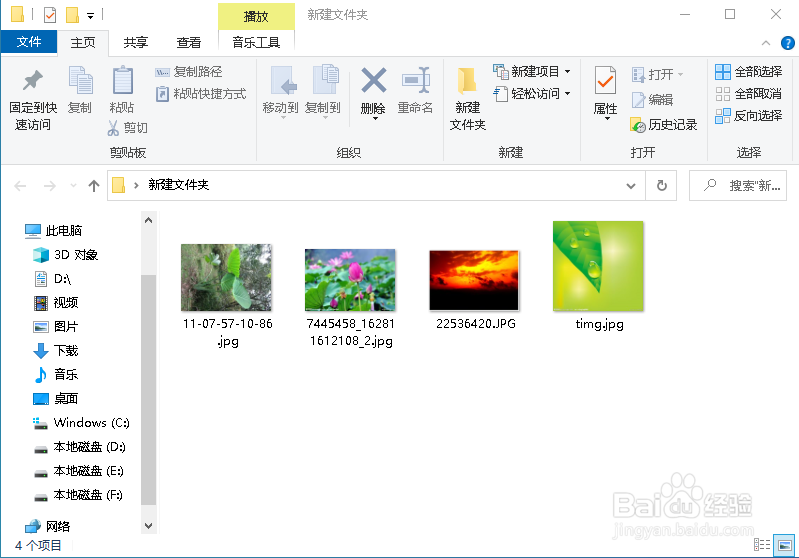Go up one folder level
The height and width of the screenshot is (558, 799).
pyautogui.click(x=94, y=186)
